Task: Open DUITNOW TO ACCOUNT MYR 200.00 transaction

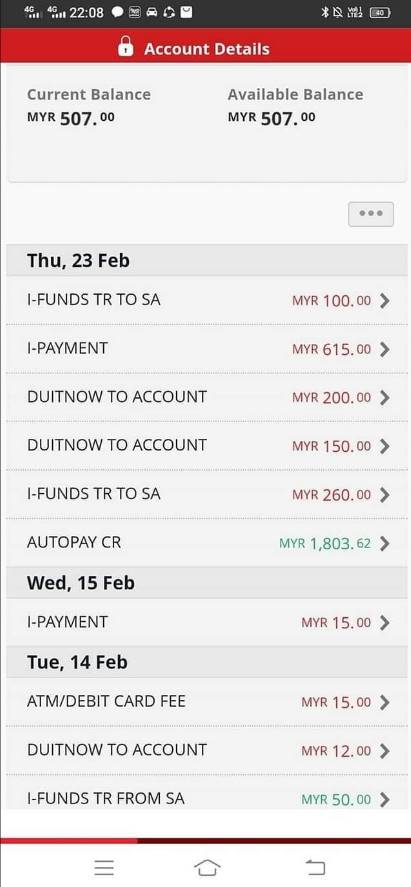Action: pos(207,397)
